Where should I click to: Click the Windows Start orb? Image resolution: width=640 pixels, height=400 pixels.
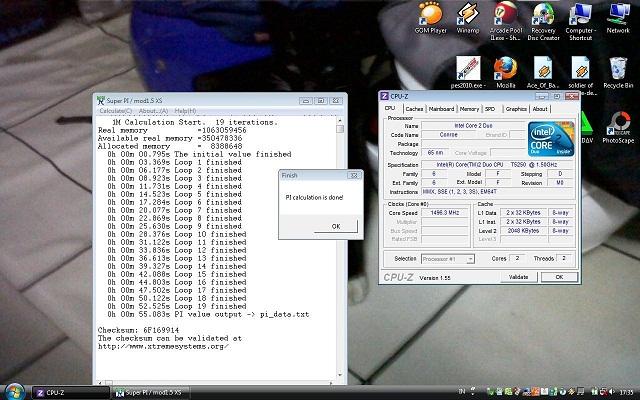[14, 392]
